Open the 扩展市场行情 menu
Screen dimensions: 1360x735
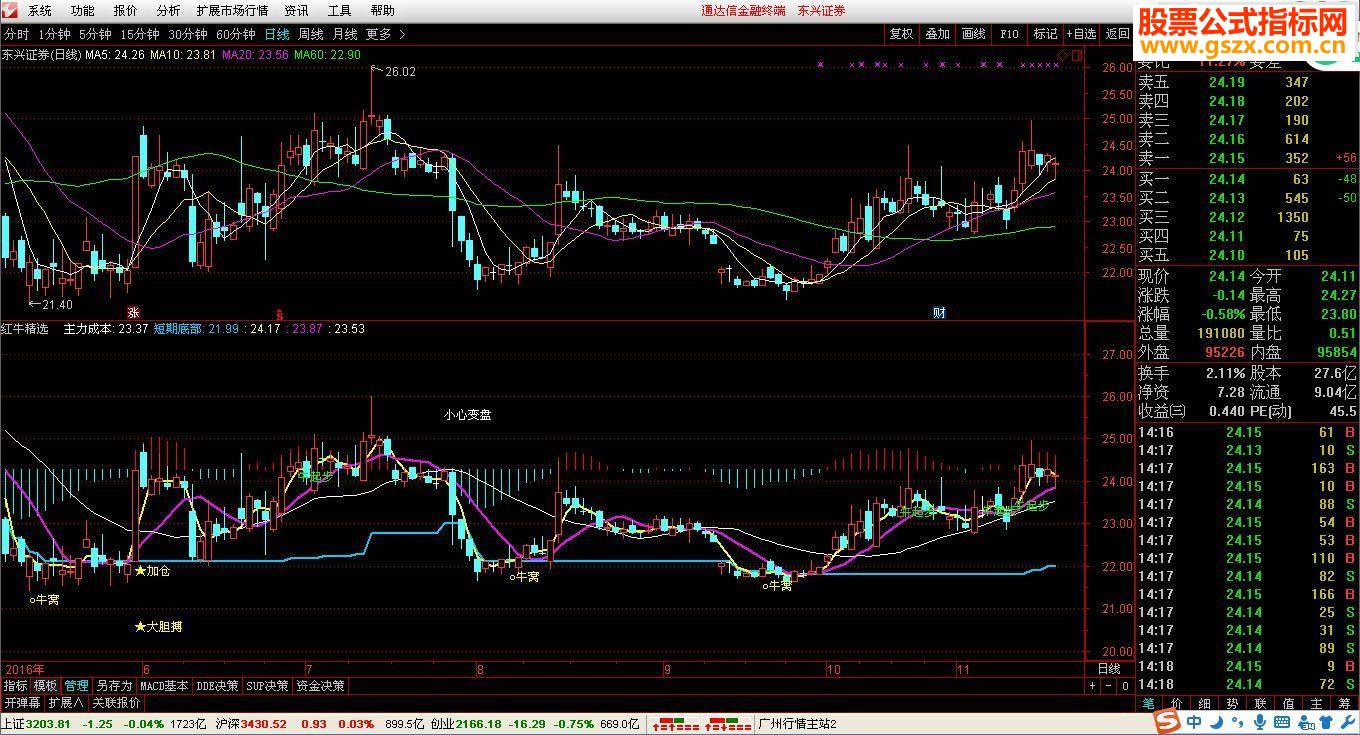point(232,10)
